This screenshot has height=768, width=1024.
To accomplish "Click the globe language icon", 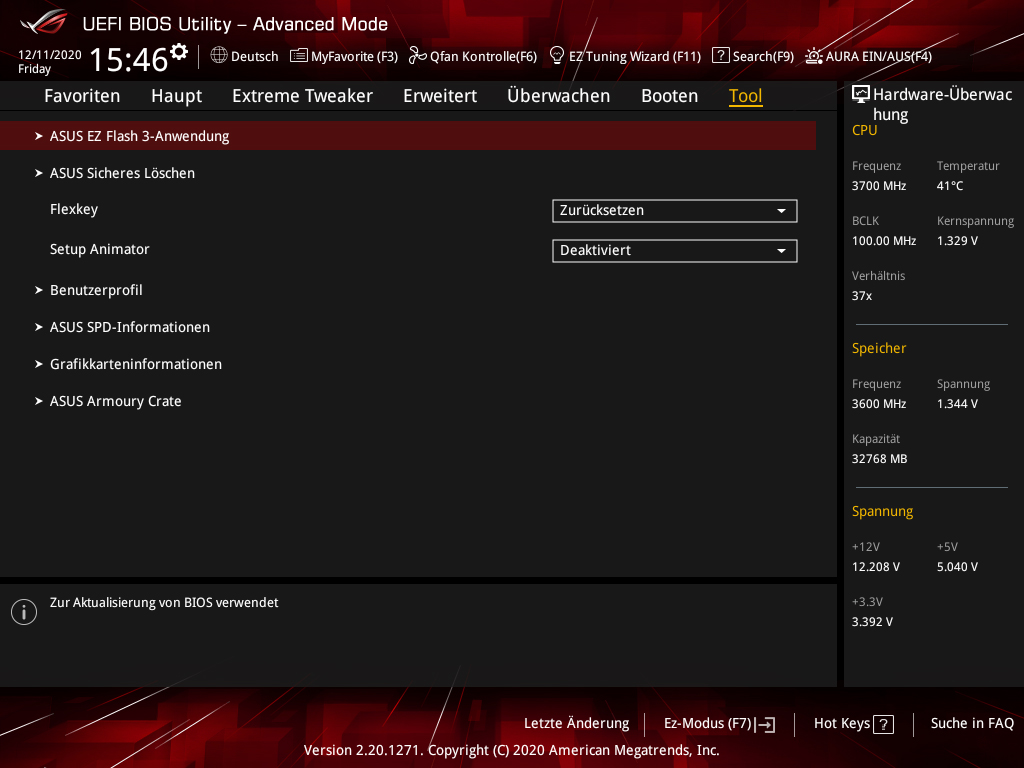I will (x=219, y=56).
